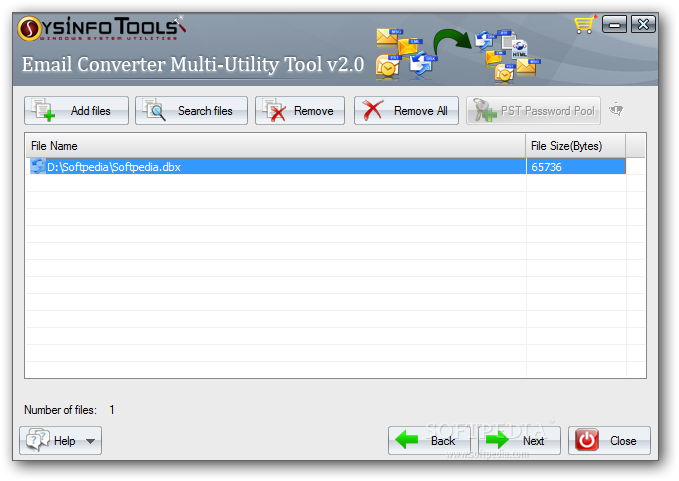Click the small pointing hand icon
This screenshot has height=481, width=679.
tap(616, 110)
